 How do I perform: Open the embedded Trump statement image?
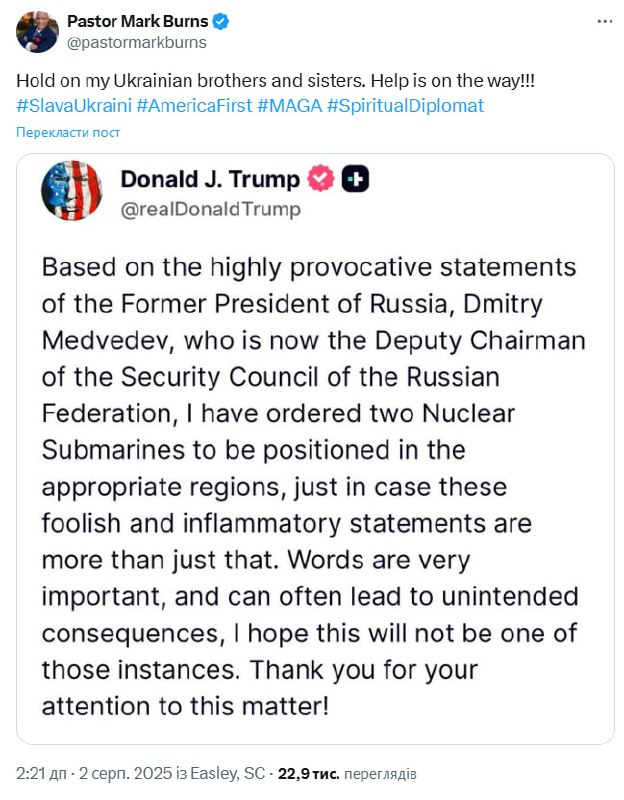[x=314, y=480]
